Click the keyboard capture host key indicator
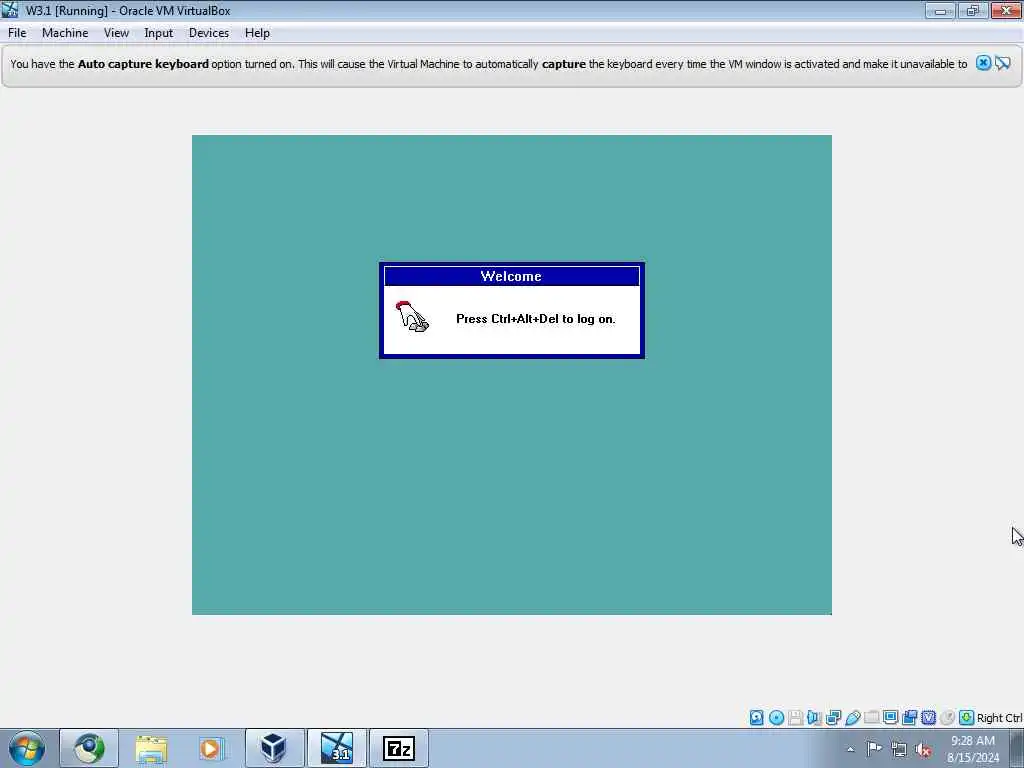The height and width of the screenshot is (768, 1024). click(x=967, y=718)
